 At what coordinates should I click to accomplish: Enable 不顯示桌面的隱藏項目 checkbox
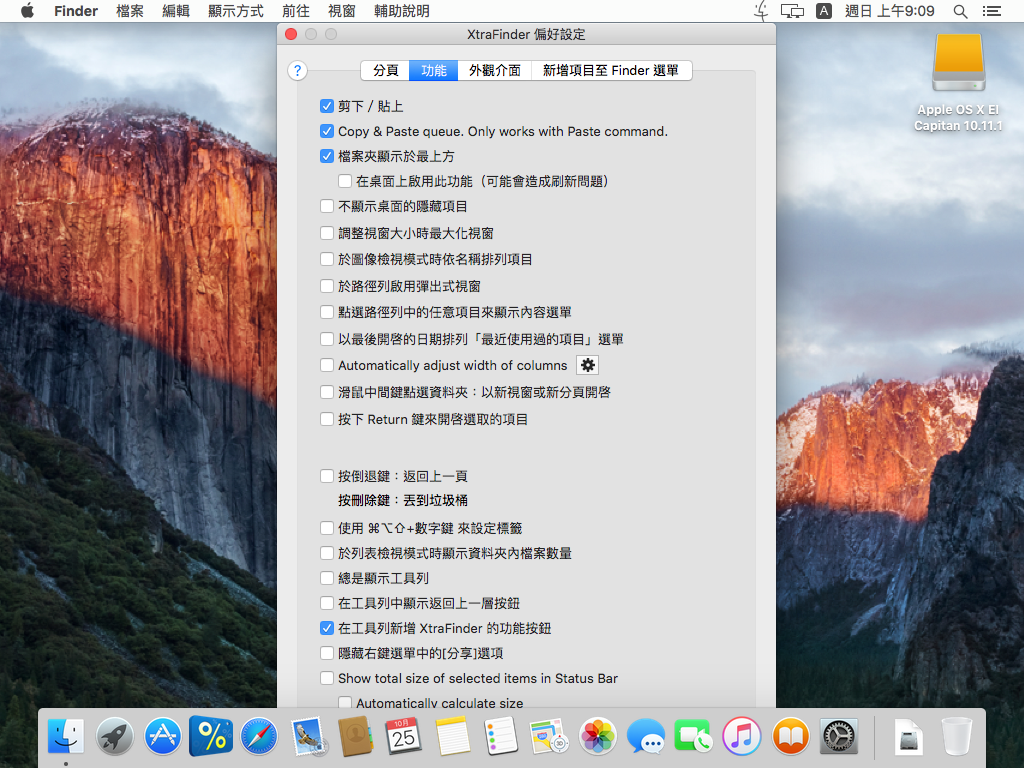pyautogui.click(x=327, y=206)
